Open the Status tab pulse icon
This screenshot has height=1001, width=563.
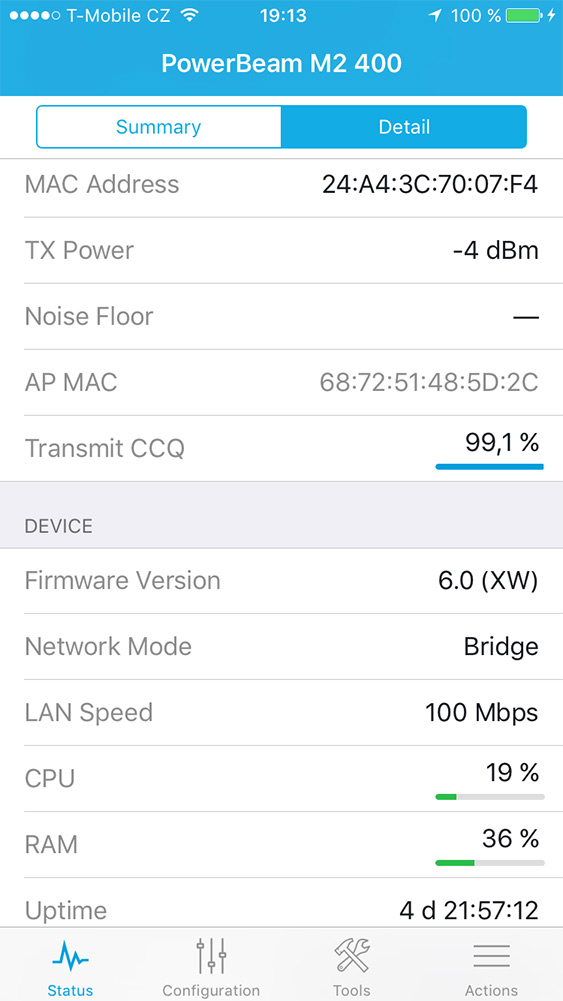click(70, 958)
